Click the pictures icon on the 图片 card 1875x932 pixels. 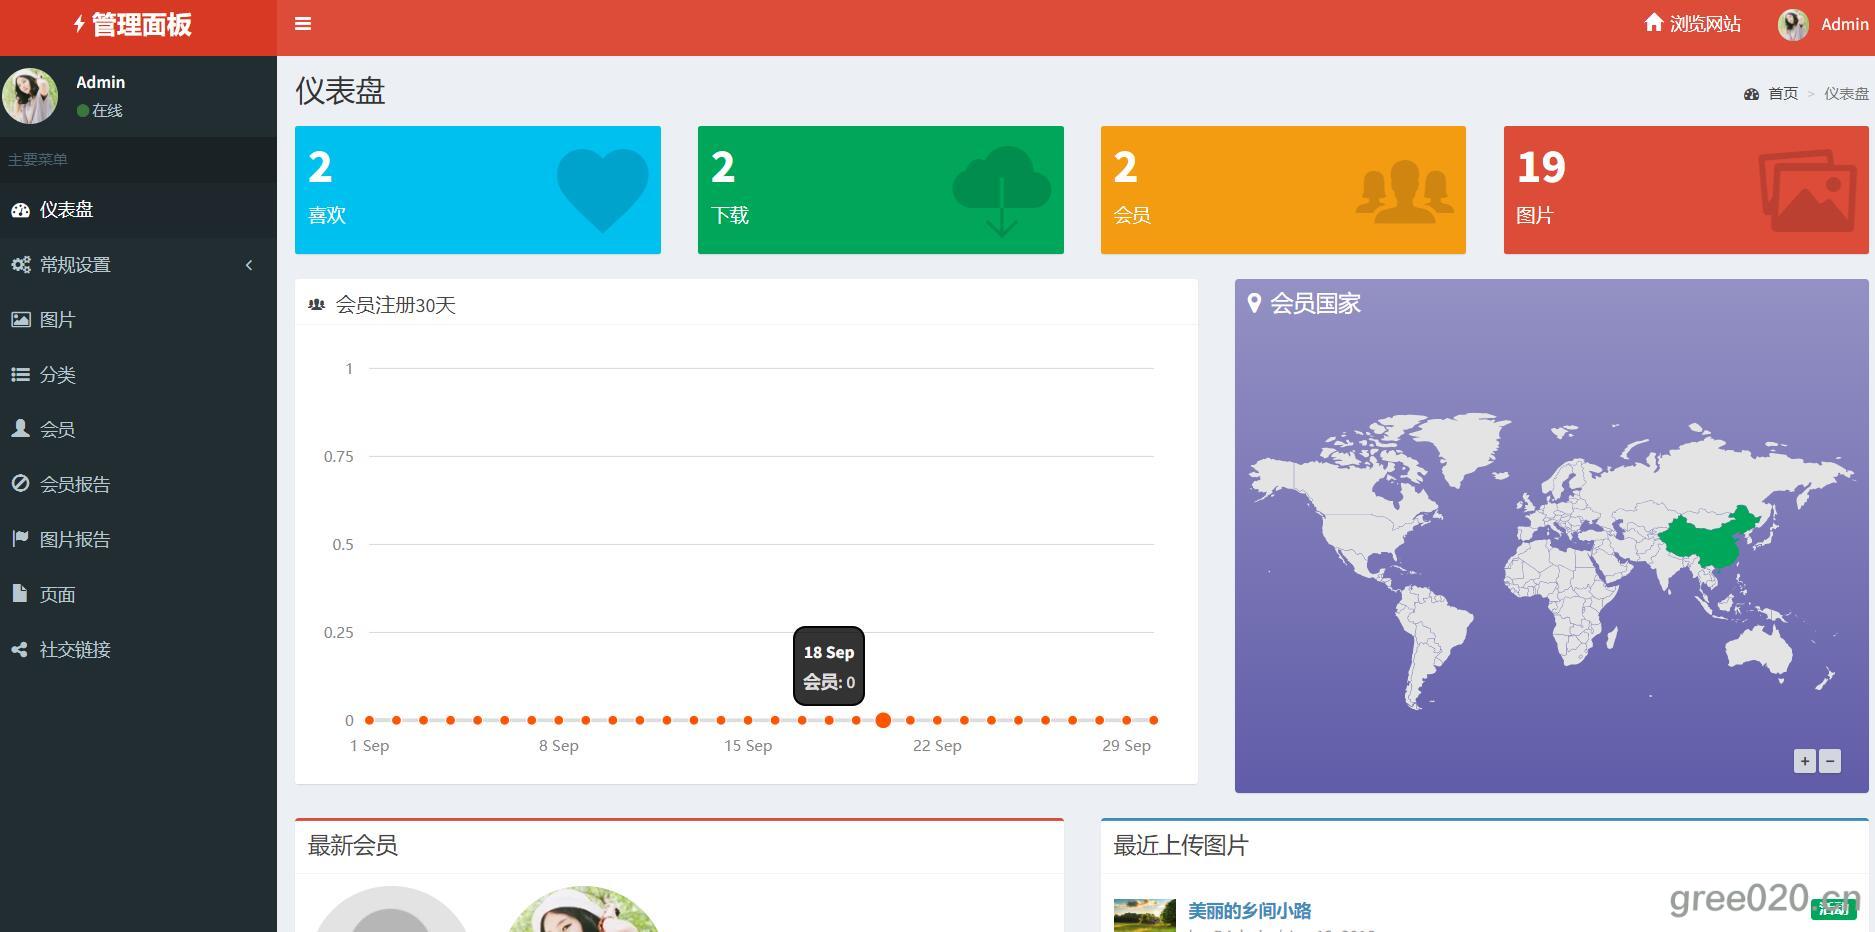[x=1807, y=190]
